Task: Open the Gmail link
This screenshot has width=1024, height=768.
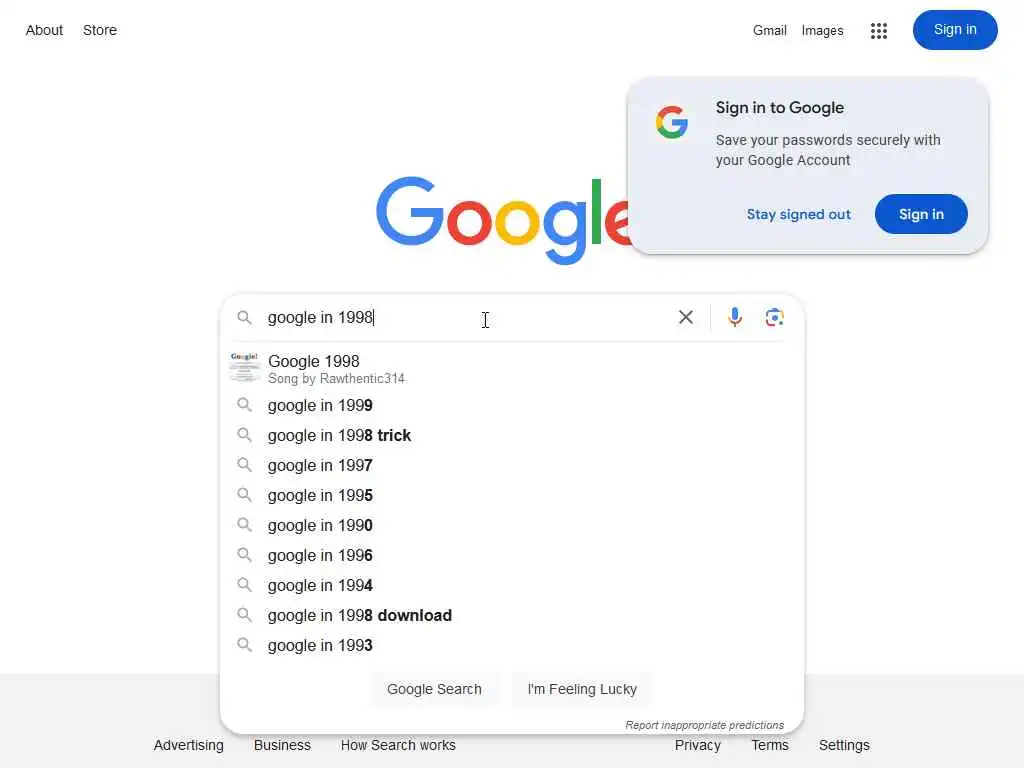Action: tap(769, 31)
